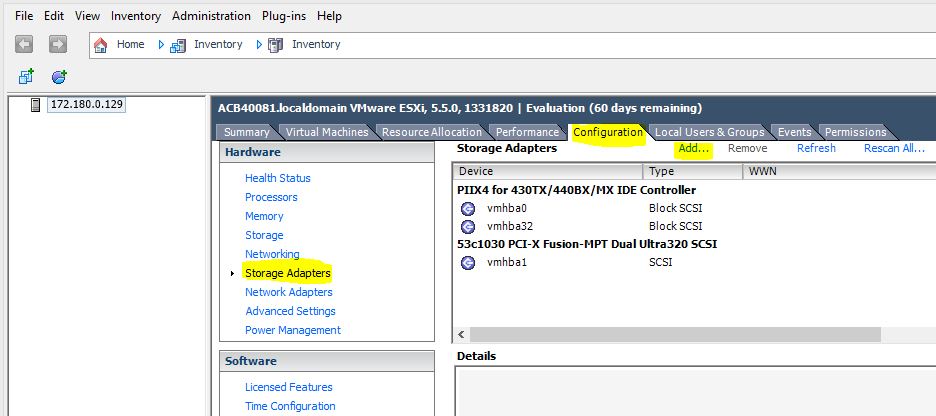Open Health Status under Hardware
The width and height of the screenshot is (936, 416).
point(278,178)
